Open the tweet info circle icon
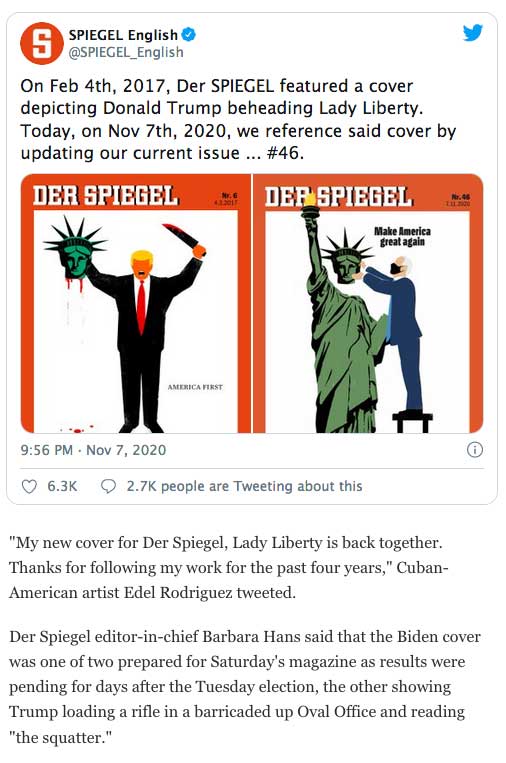Screen dimensions: 506x763 (475, 450)
